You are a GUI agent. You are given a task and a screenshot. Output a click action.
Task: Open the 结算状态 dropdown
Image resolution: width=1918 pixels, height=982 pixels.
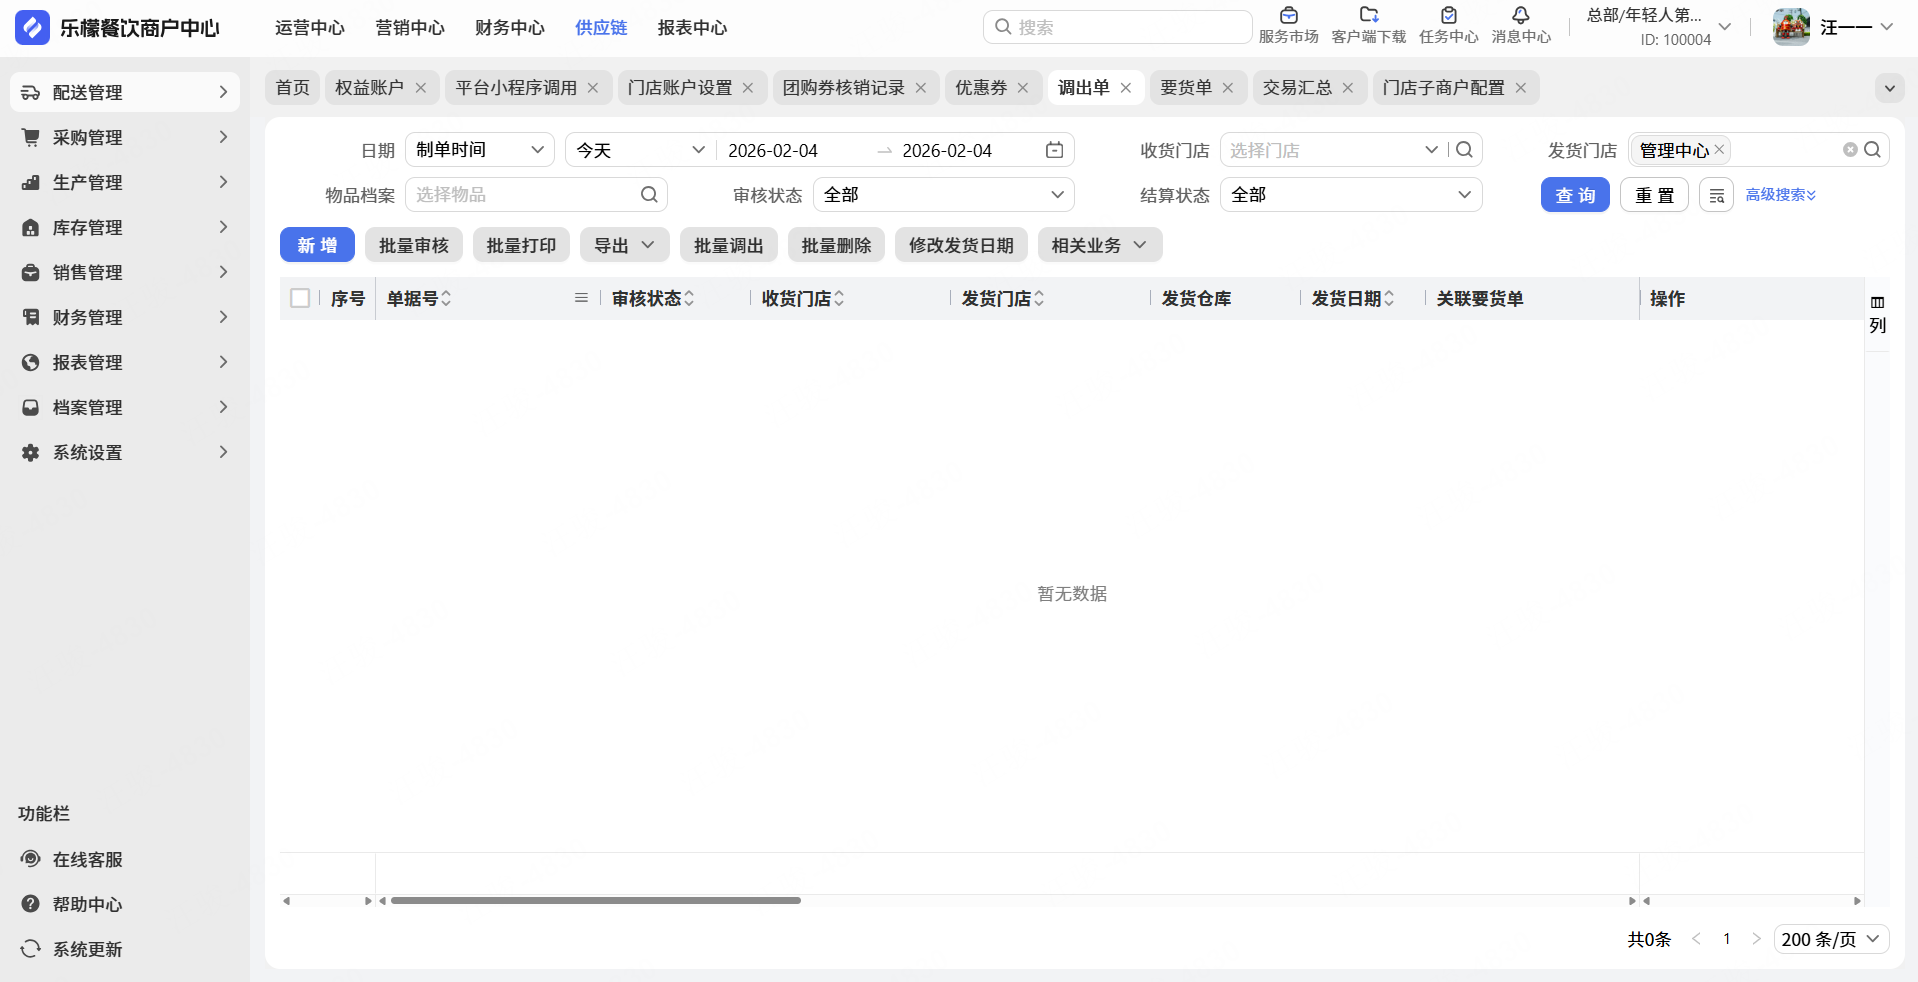tap(1351, 195)
